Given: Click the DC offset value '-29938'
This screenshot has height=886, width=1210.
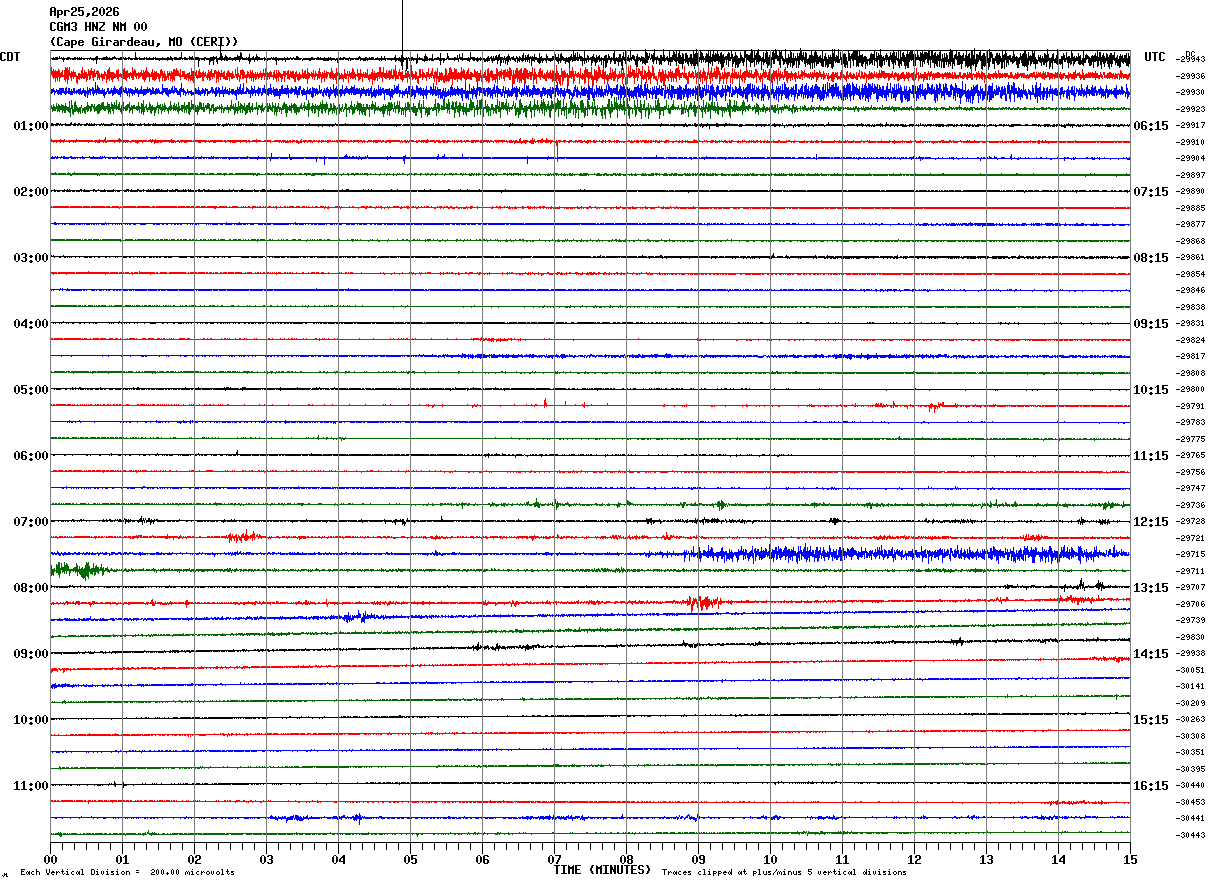Looking at the screenshot, I should coord(1191,654).
